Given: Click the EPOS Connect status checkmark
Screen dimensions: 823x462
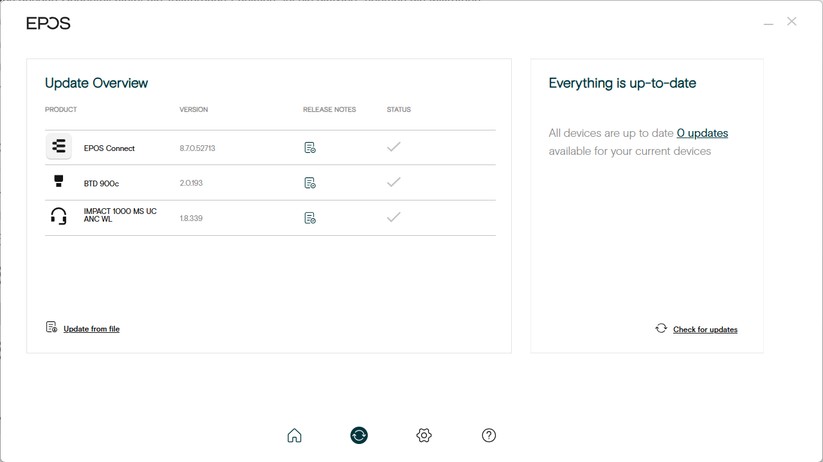Looking at the screenshot, I should [x=394, y=146].
